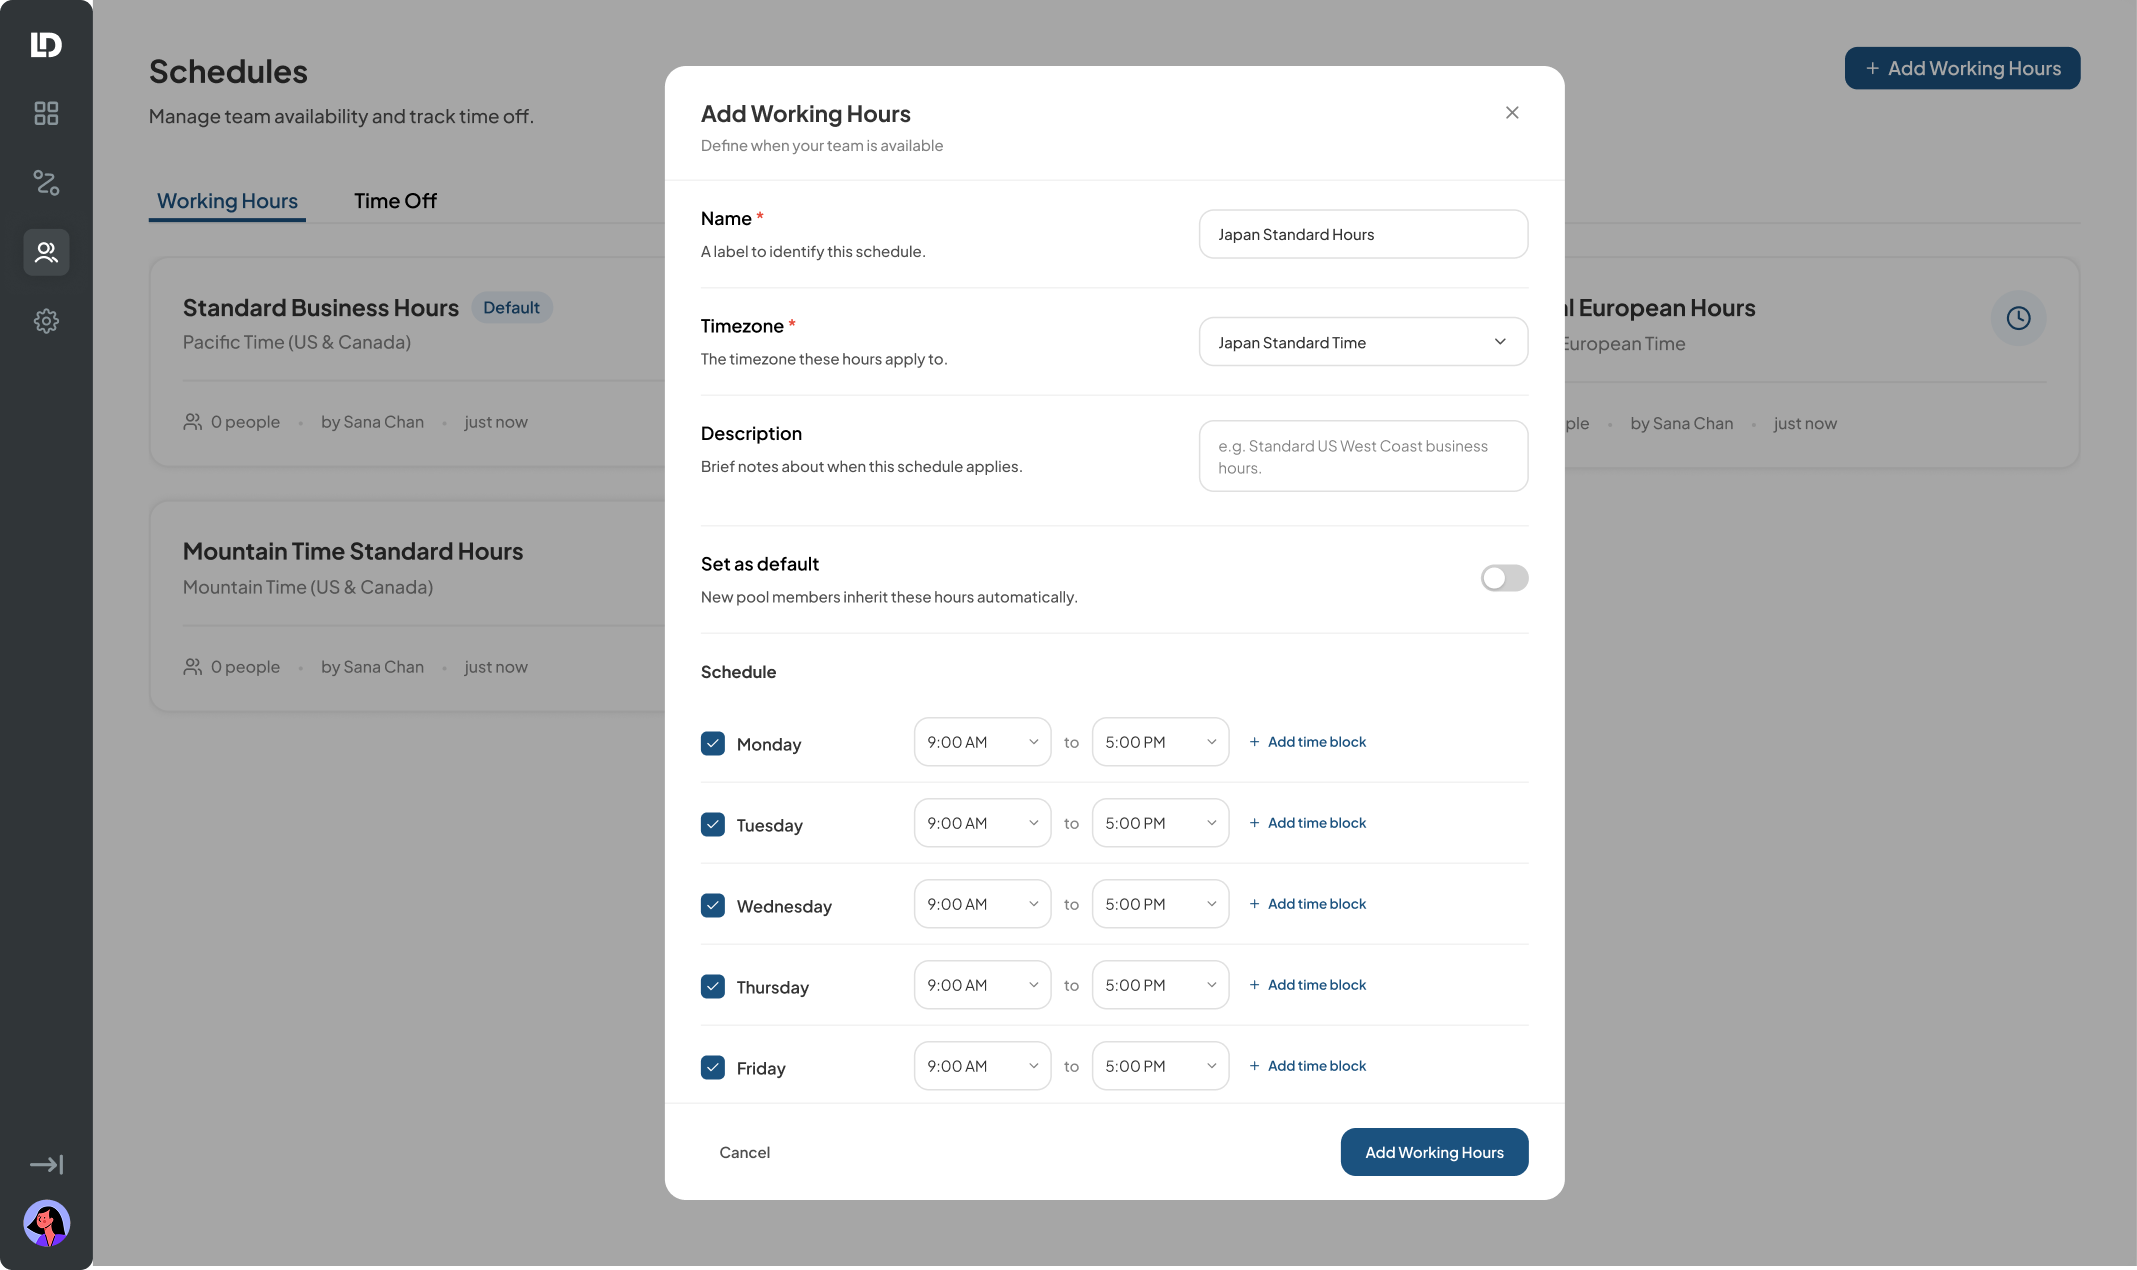Click the Default badge on Standard Business Hours
2137x1270 pixels.
pyautogui.click(x=511, y=308)
